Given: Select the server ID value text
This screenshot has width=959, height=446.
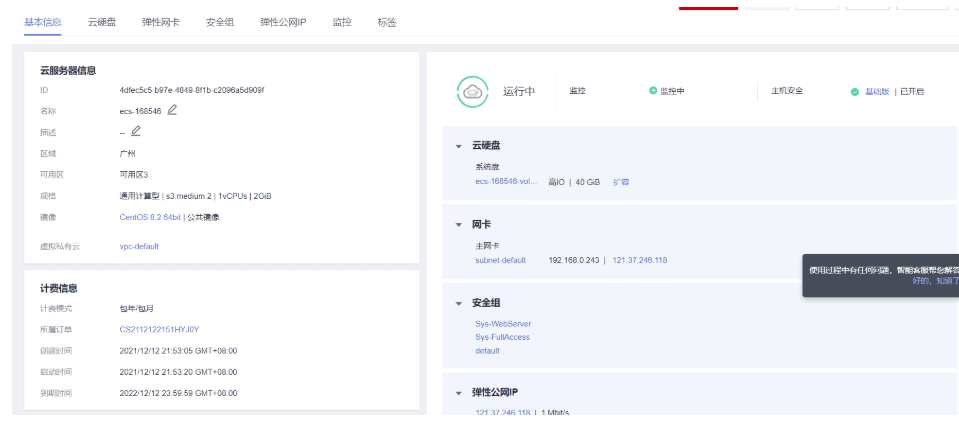Looking at the screenshot, I should (191, 90).
